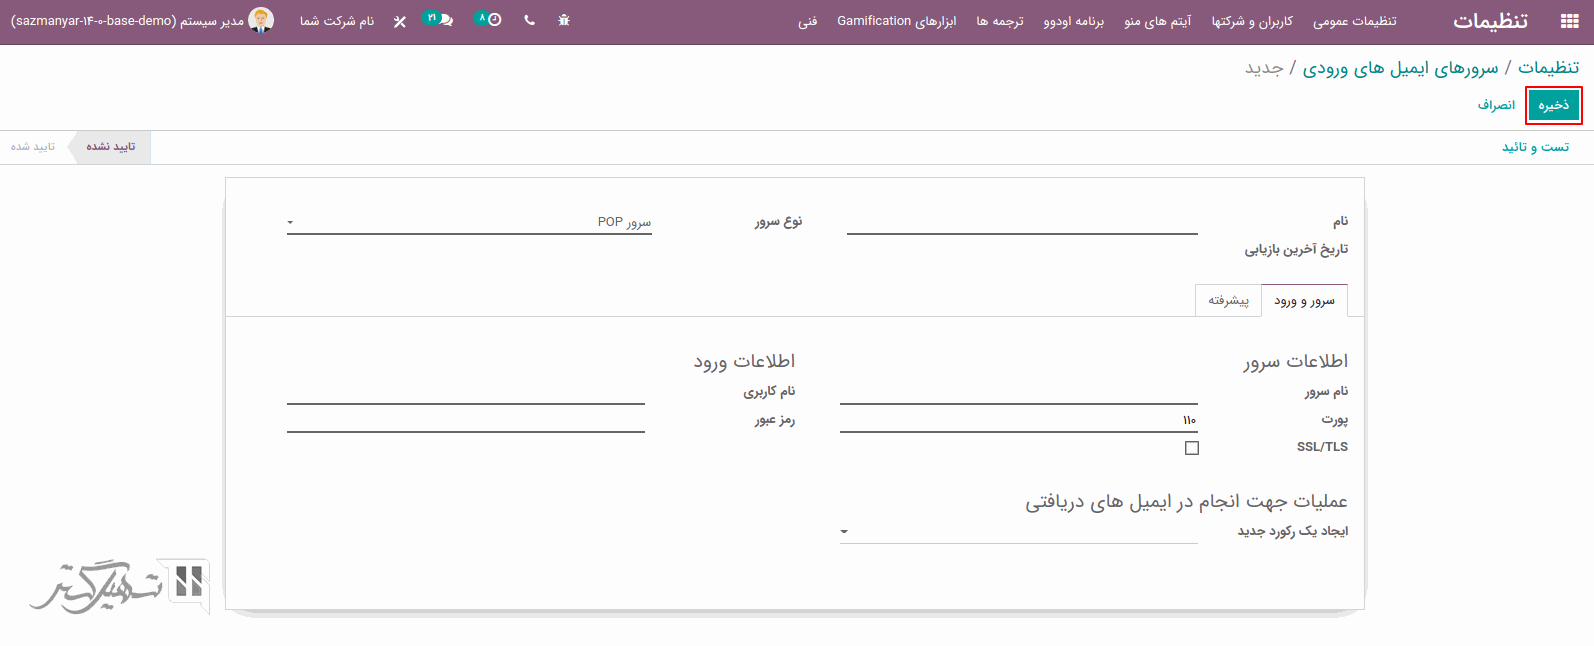Click the debug bug icon
The height and width of the screenshot is (646, 1594).
[x=564, y=20]
